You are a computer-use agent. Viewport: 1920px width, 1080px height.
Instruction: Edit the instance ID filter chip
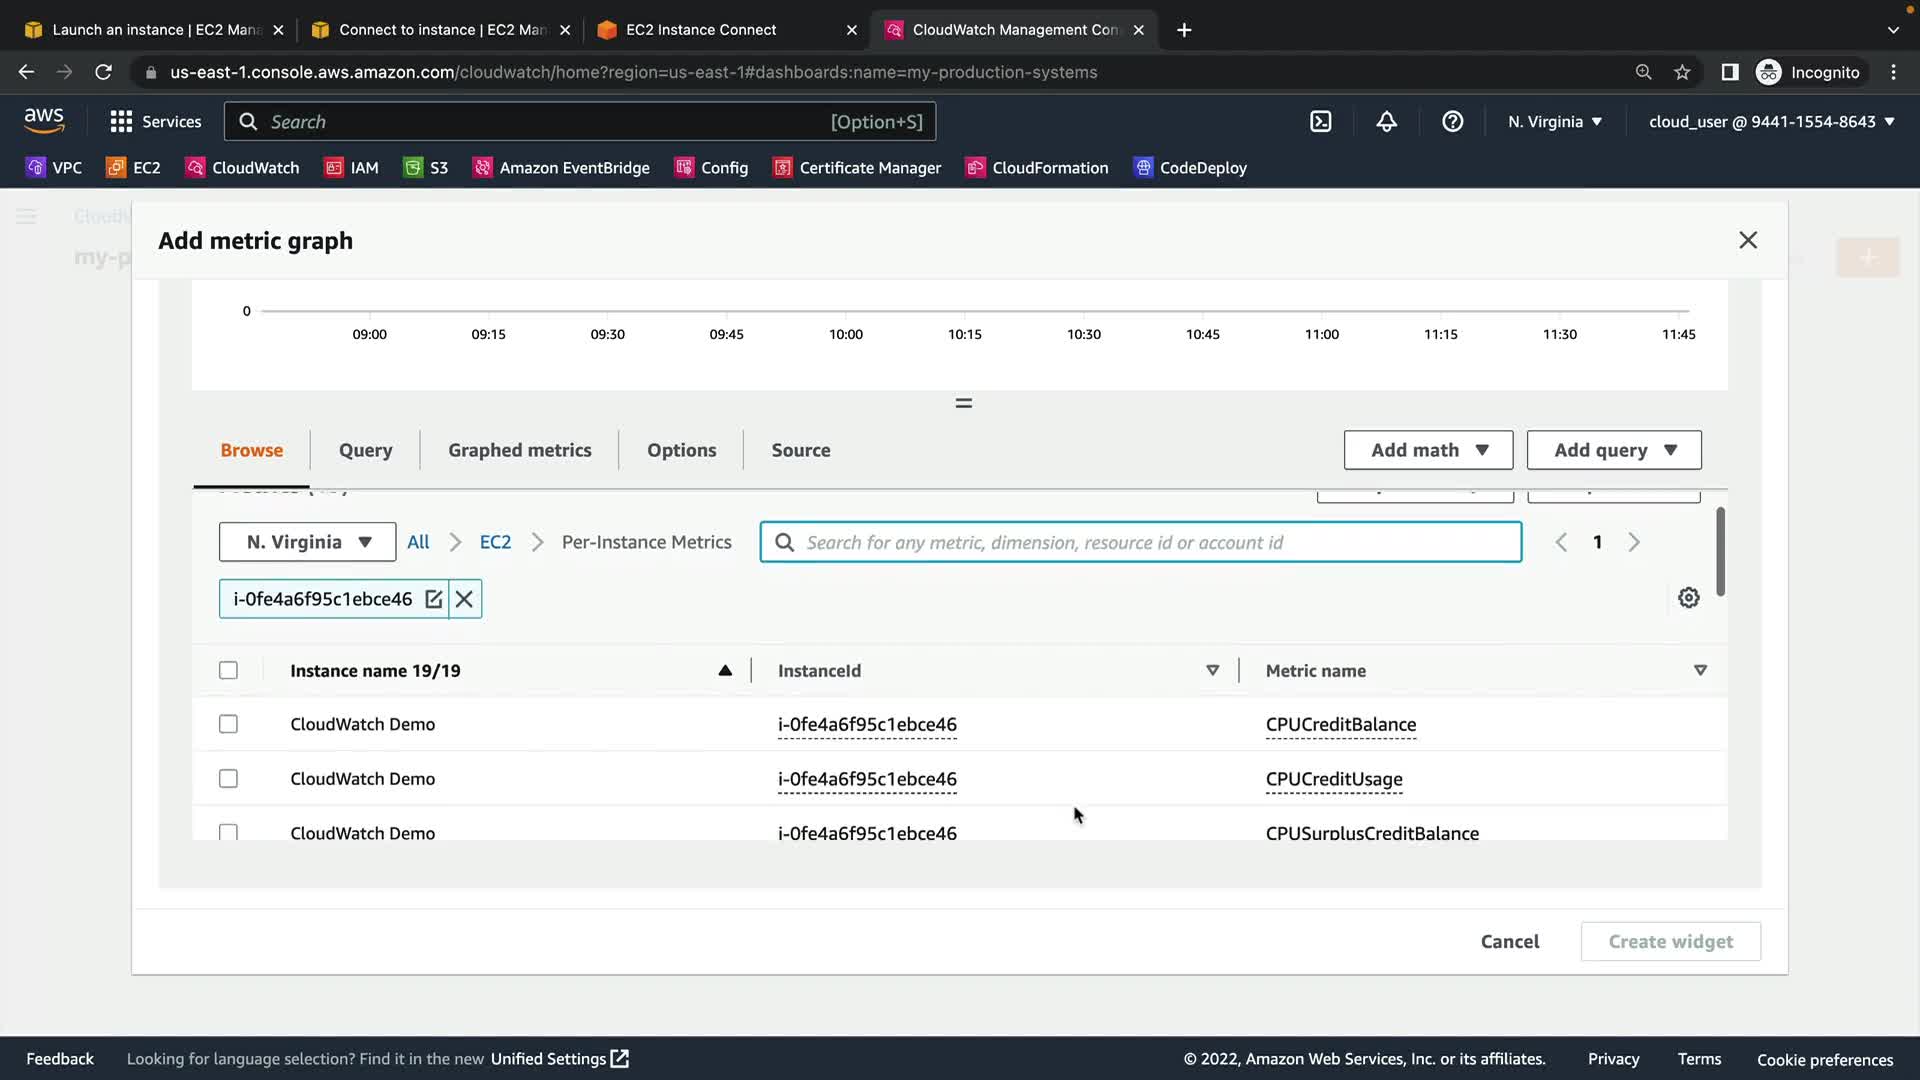(x=433, y=599)
